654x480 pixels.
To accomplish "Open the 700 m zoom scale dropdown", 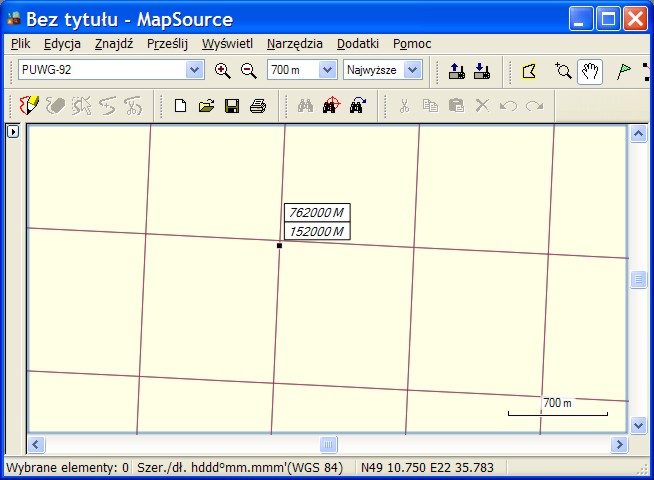I will pos(328,70).
